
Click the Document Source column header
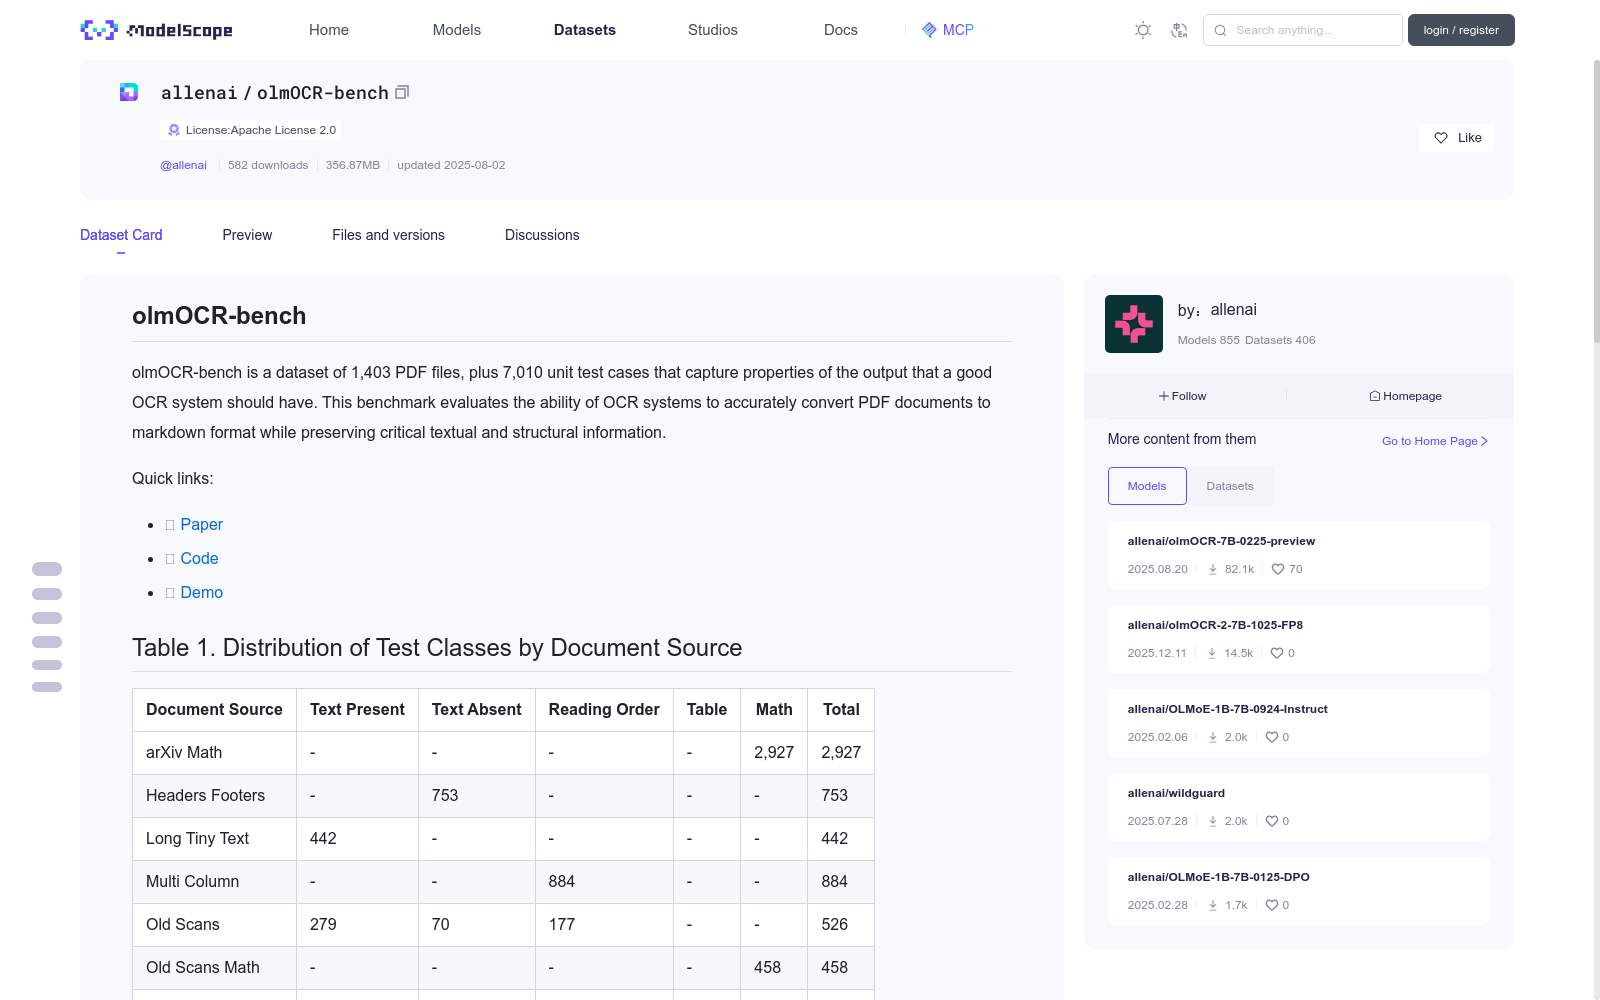(x=214, y=710)
